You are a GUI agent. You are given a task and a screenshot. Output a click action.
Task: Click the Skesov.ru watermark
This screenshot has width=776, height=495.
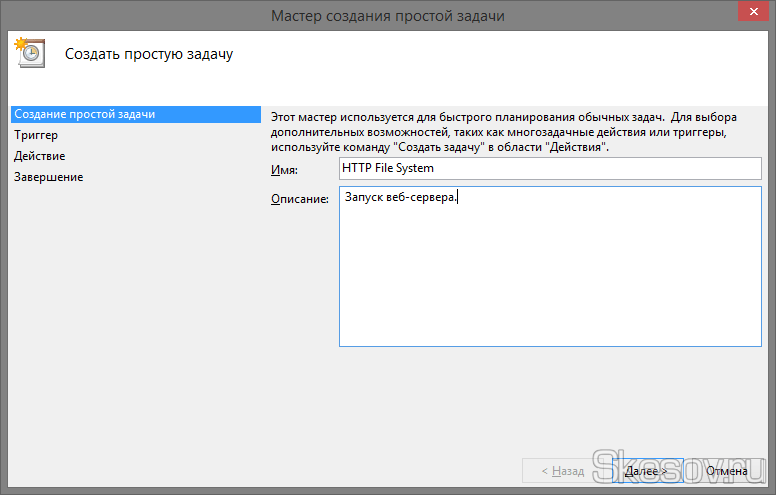pos(679,466)
